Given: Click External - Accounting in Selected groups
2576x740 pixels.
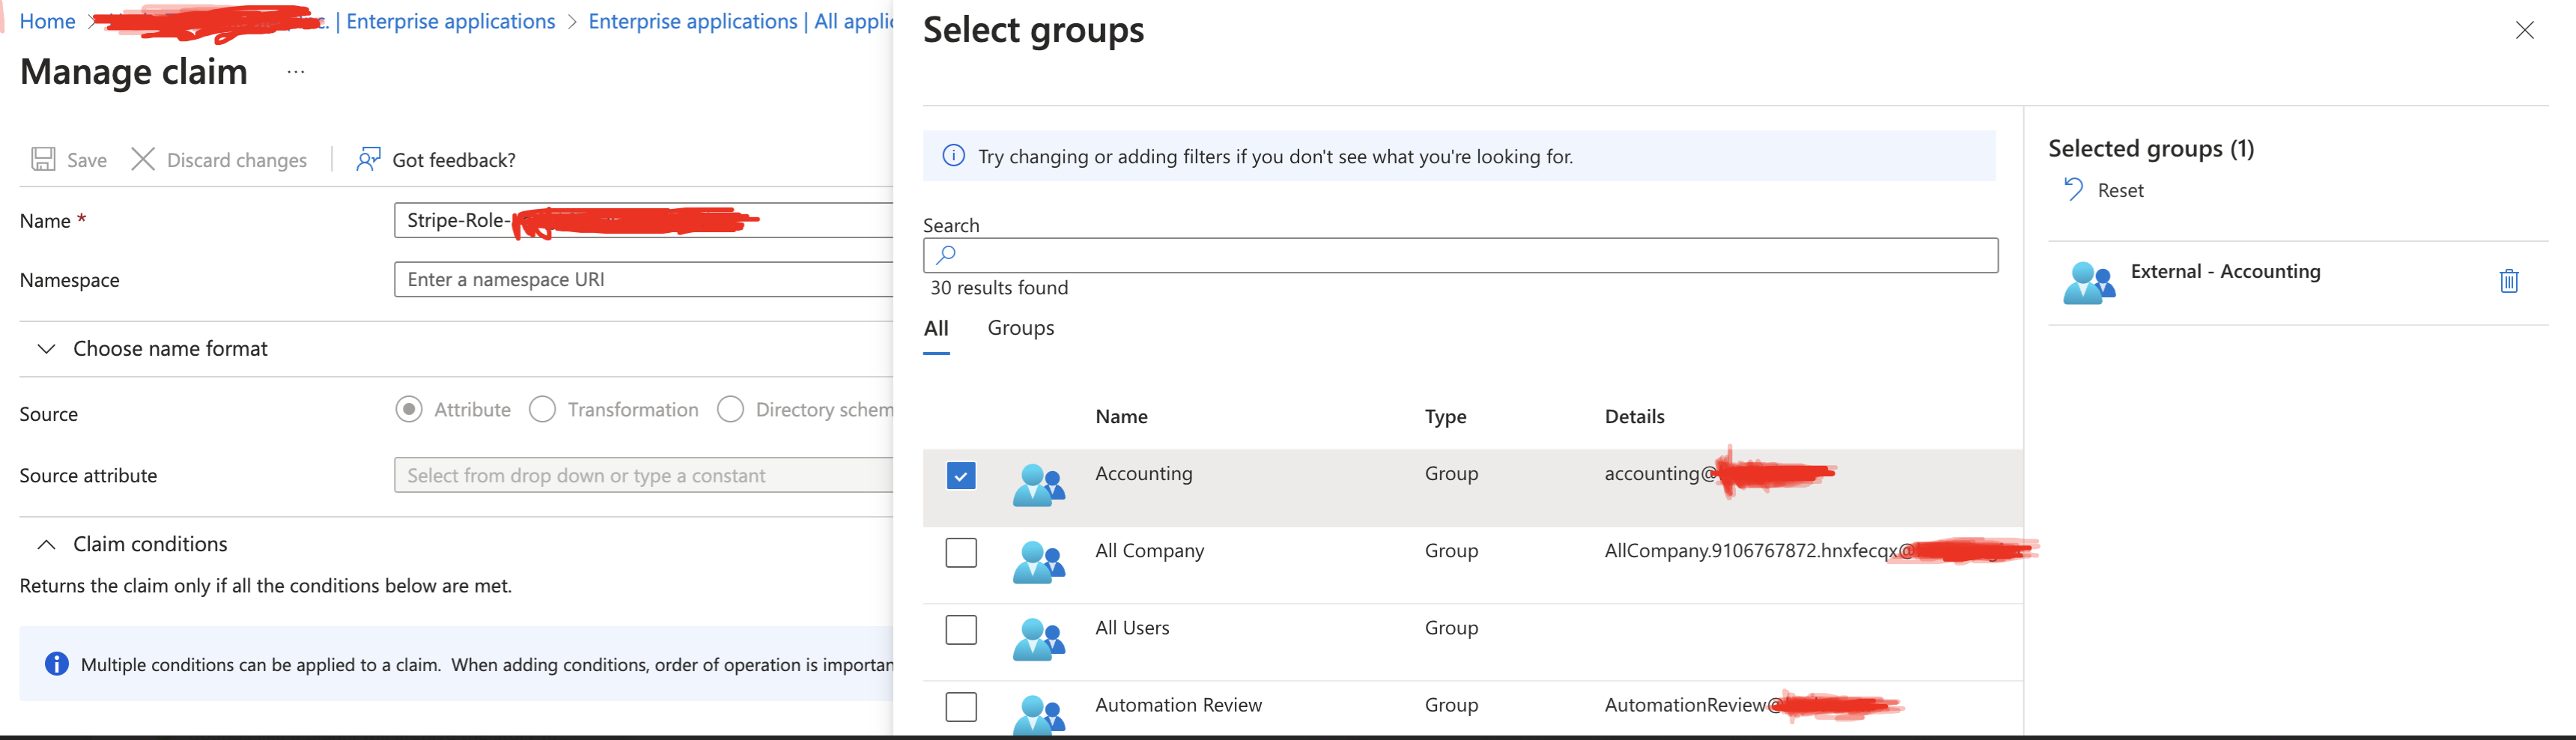Looking at the screenshot, I should (x=2225, y=271).
